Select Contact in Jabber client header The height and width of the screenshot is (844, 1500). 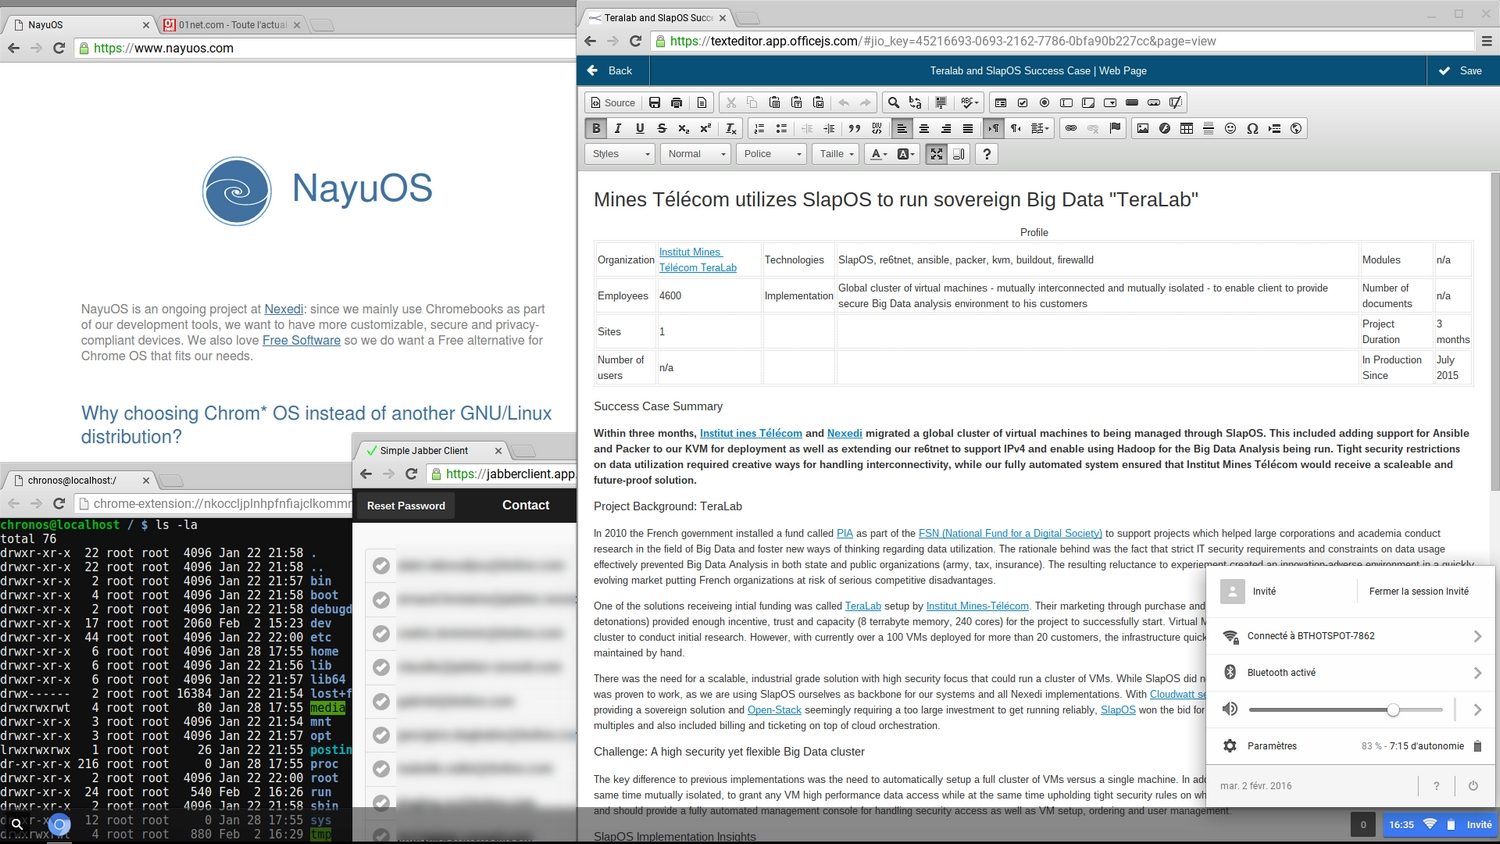tap(526, 505)
